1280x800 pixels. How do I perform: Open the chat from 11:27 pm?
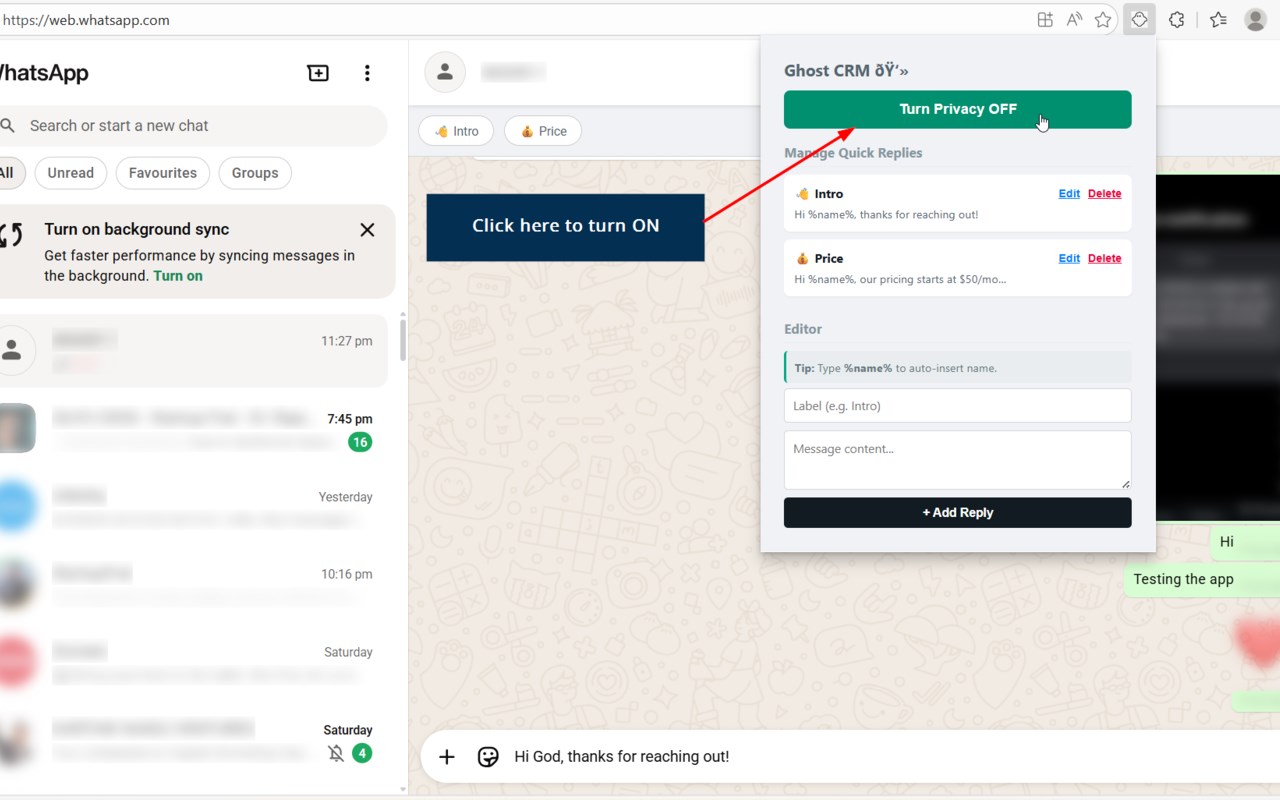[194, 351]
